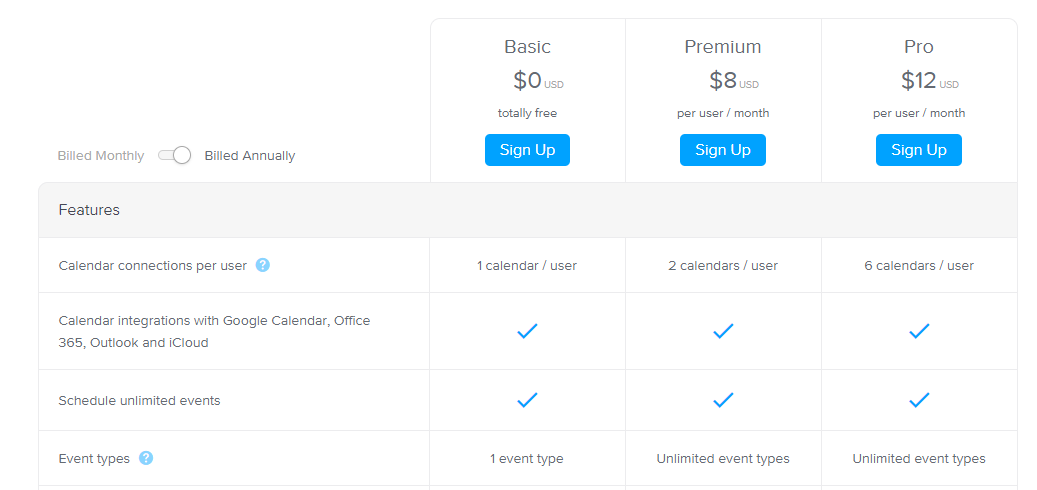Sign Up for the Basic plan
Image resolution: width=1037 pixels, height=490 pixels.
coord(527,150)
